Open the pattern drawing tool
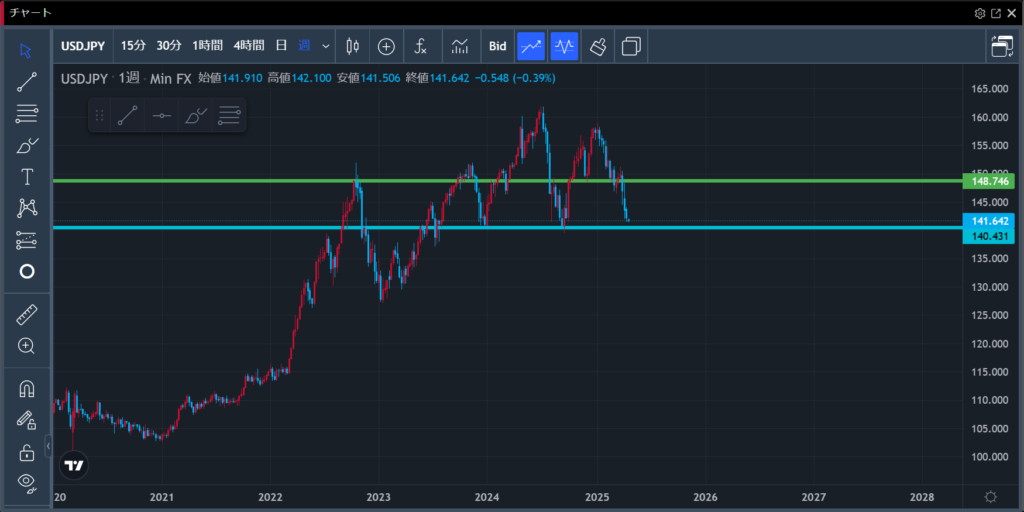The image size is (1024, 512). pos(27,208)
